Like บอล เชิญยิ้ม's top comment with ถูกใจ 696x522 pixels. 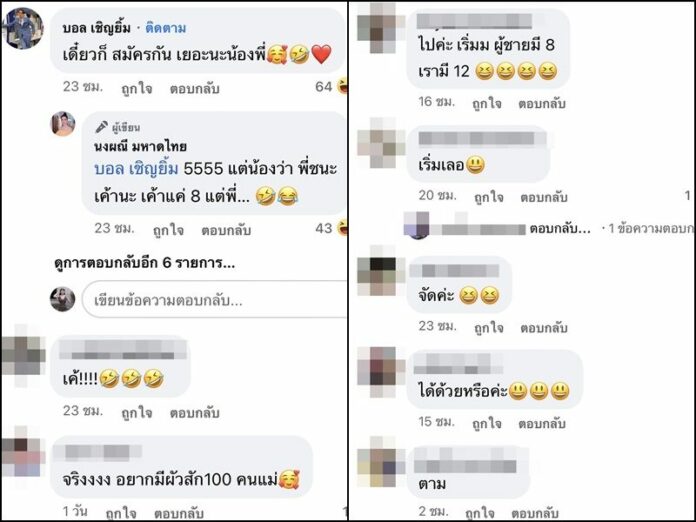pos(137,89)
